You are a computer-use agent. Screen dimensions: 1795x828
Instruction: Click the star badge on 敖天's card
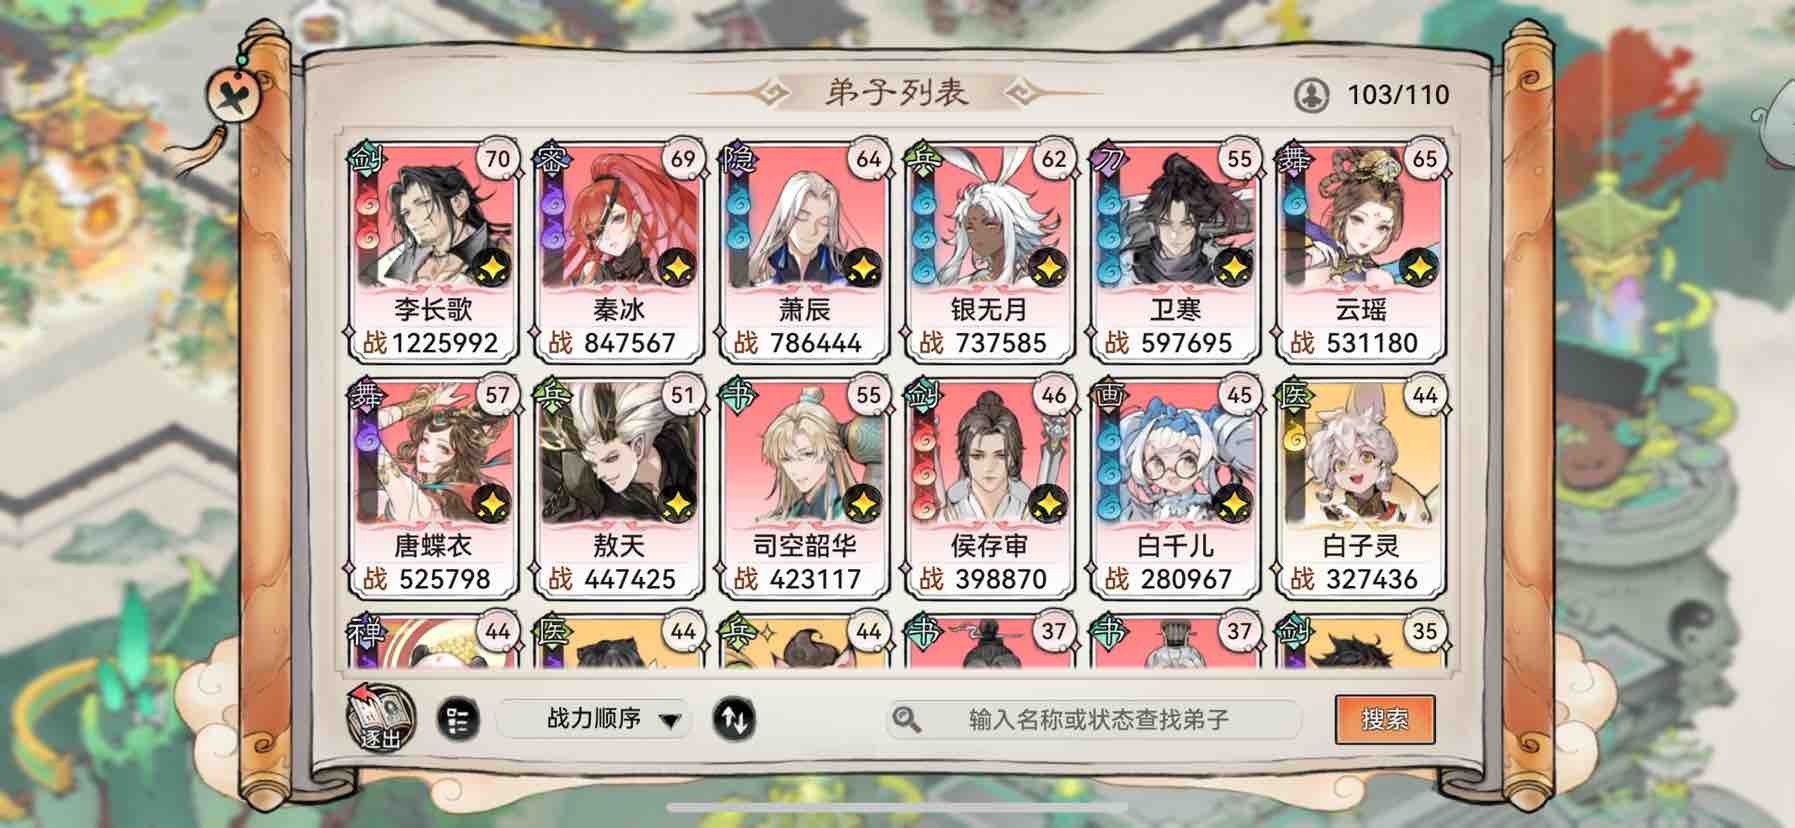tap(678, 503)
